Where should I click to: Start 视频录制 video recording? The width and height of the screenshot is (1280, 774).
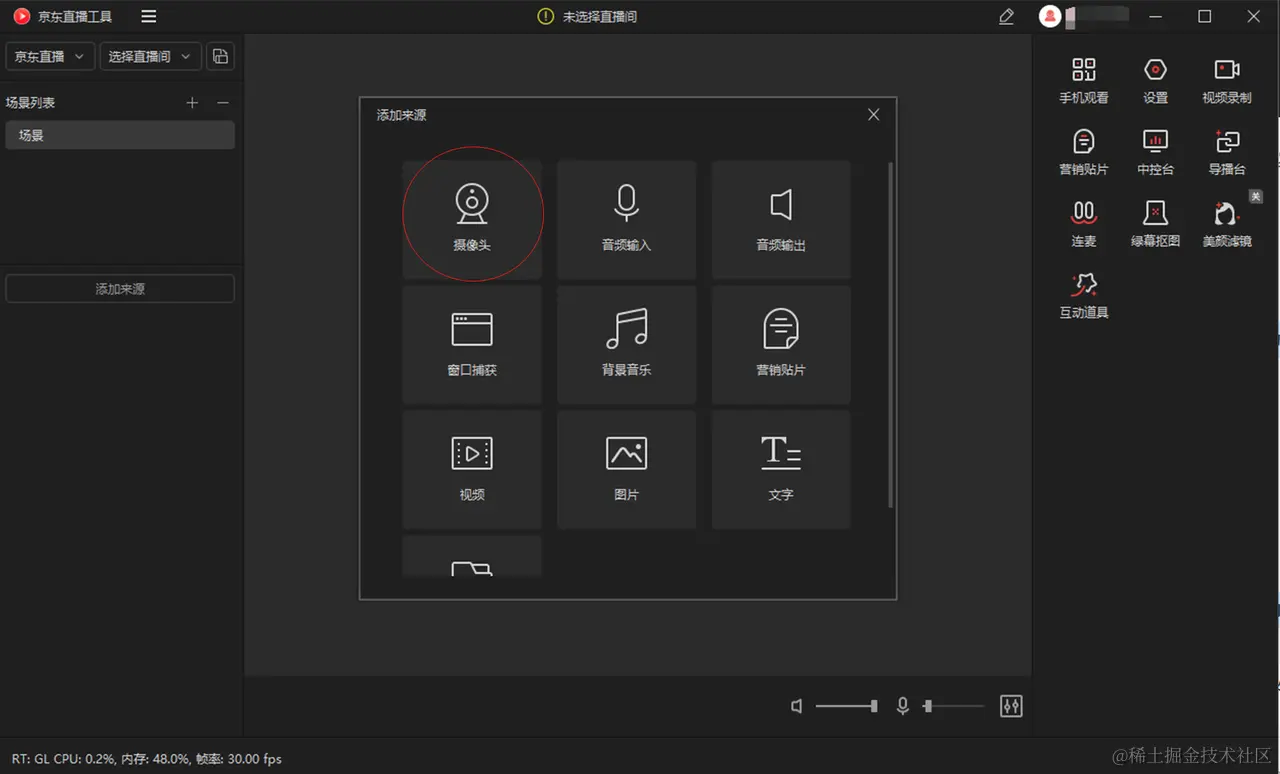pyautogui.click(x=1227, y=81)
